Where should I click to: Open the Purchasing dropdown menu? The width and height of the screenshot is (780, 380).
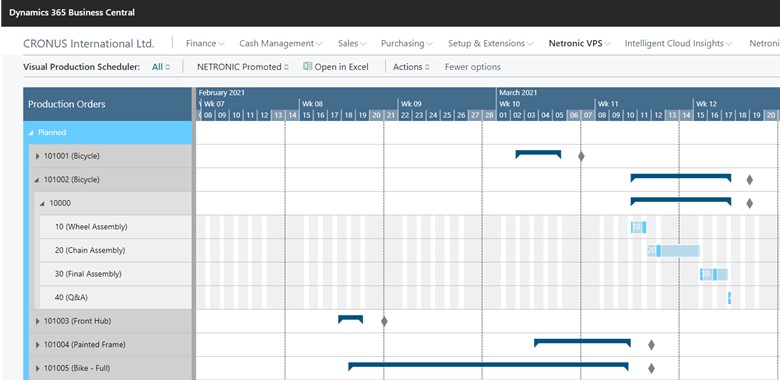[x=406, y=43]
